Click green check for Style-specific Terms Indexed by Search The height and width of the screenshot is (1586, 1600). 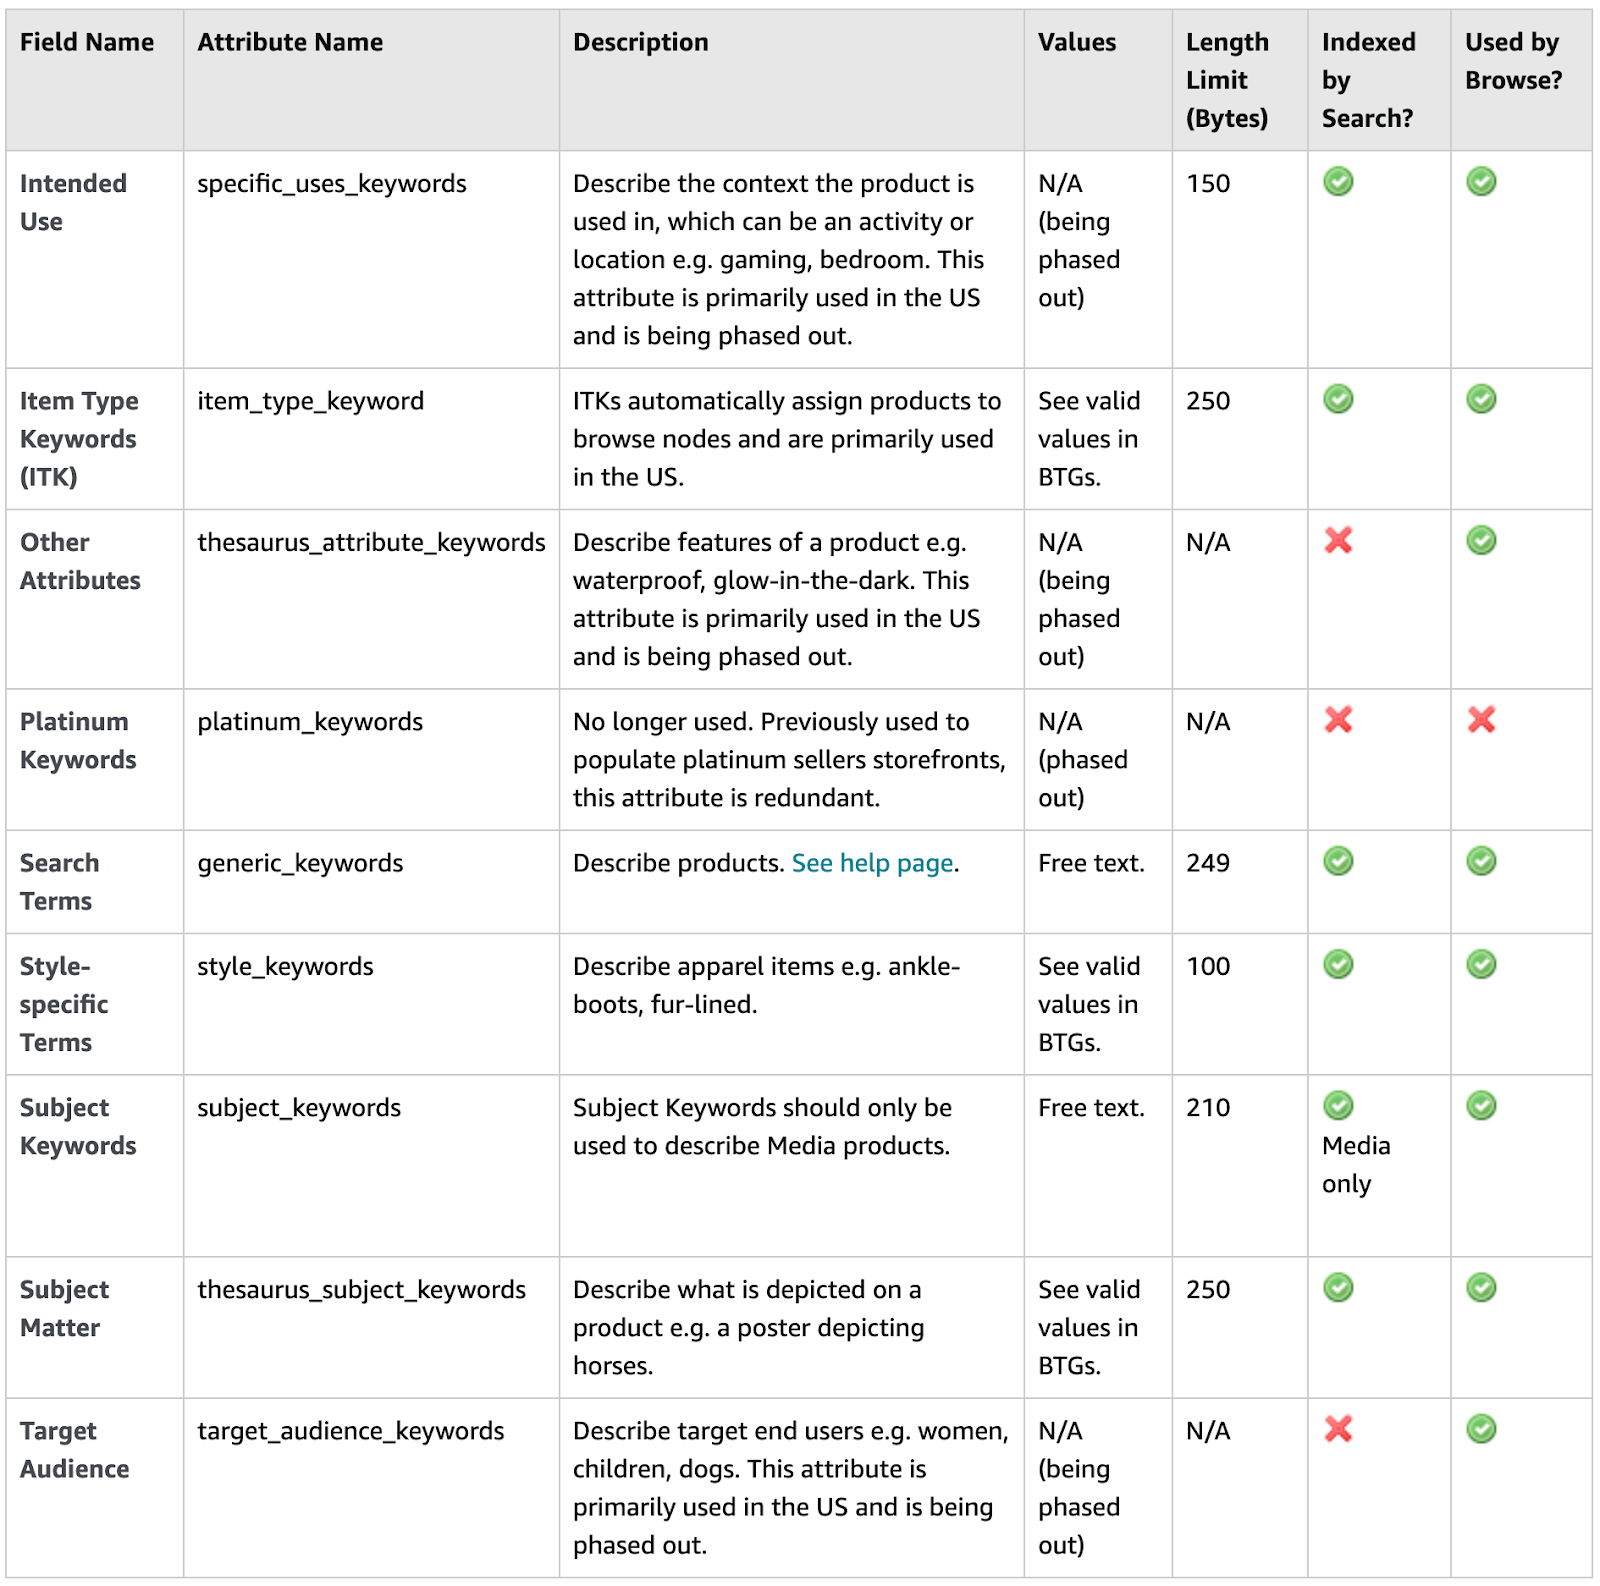1338,964
